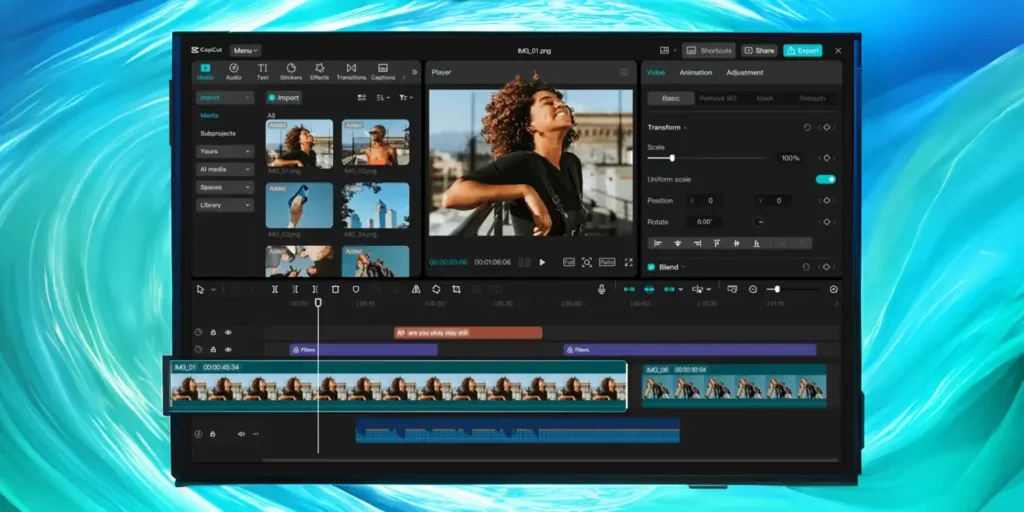Click the microphone record voiceover icon
Screen dimensions: 1024x512
(601, 289)
